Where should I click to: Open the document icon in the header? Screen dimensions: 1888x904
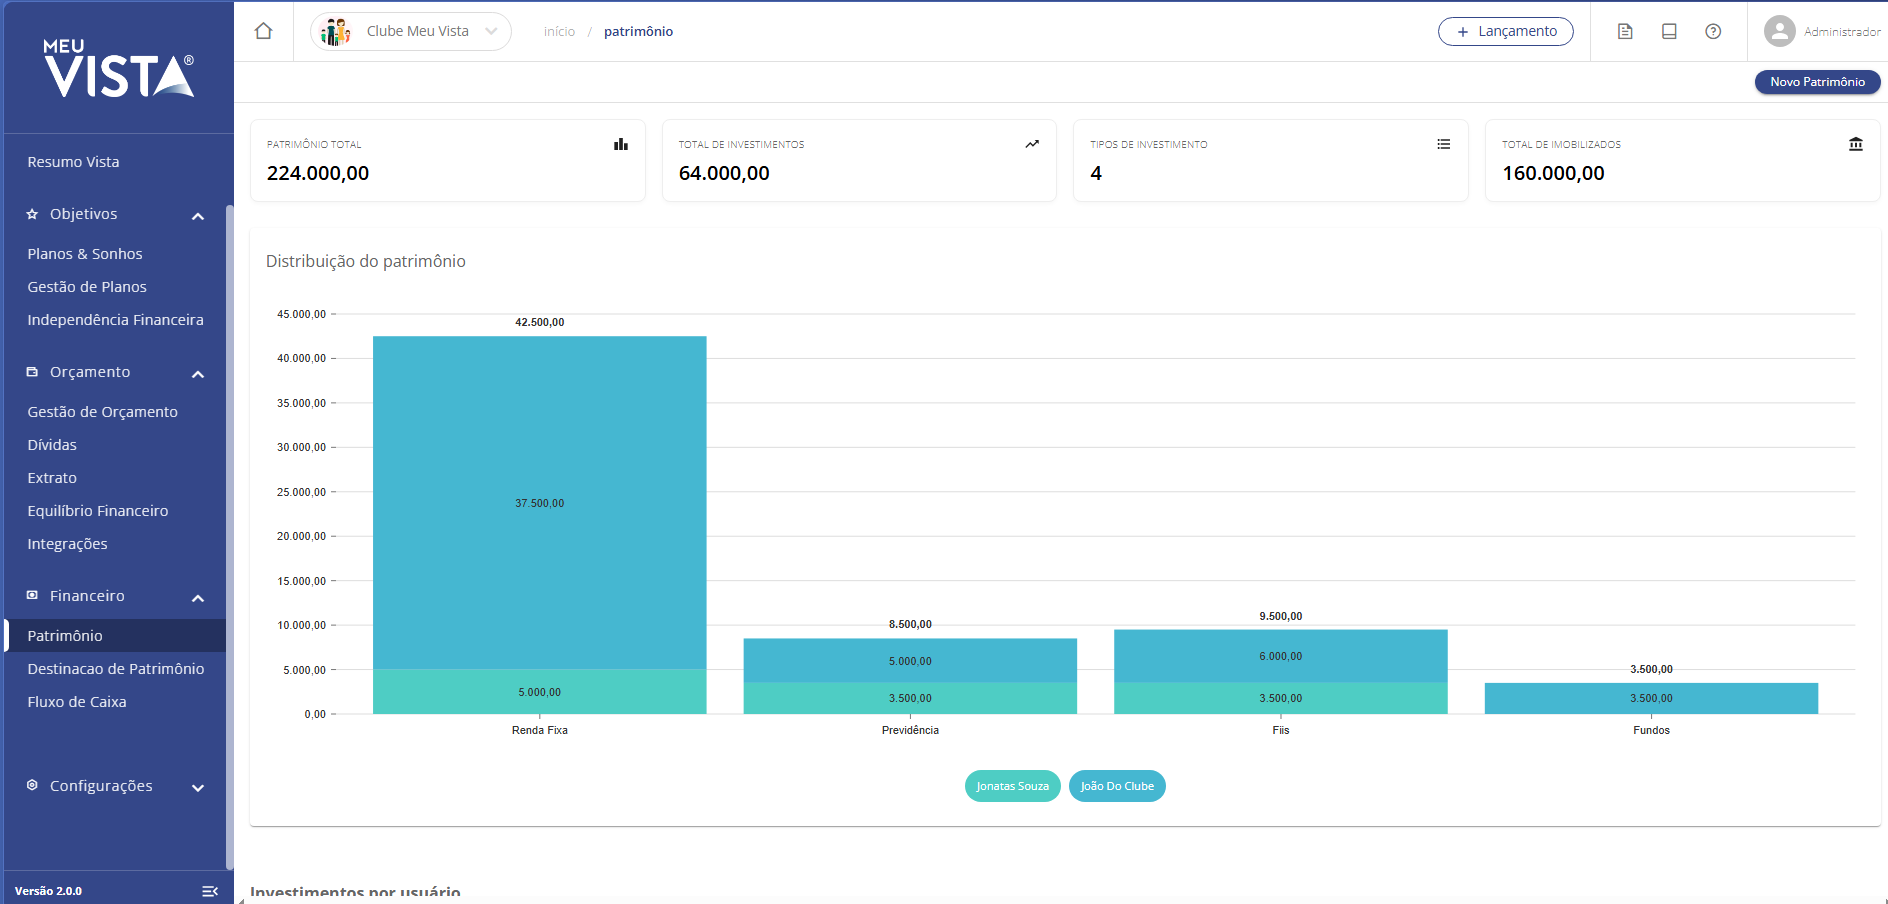point(1625,32)
